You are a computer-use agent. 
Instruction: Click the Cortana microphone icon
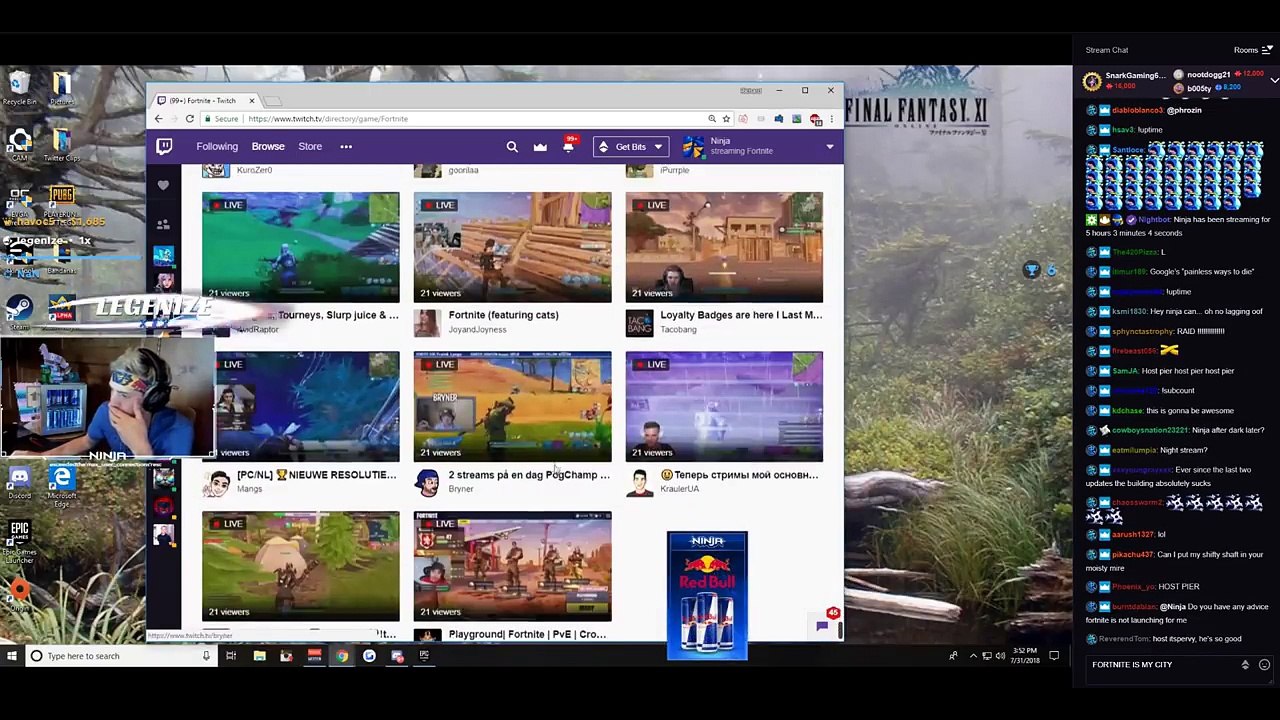pyautogui.click(x=206, y=656)
